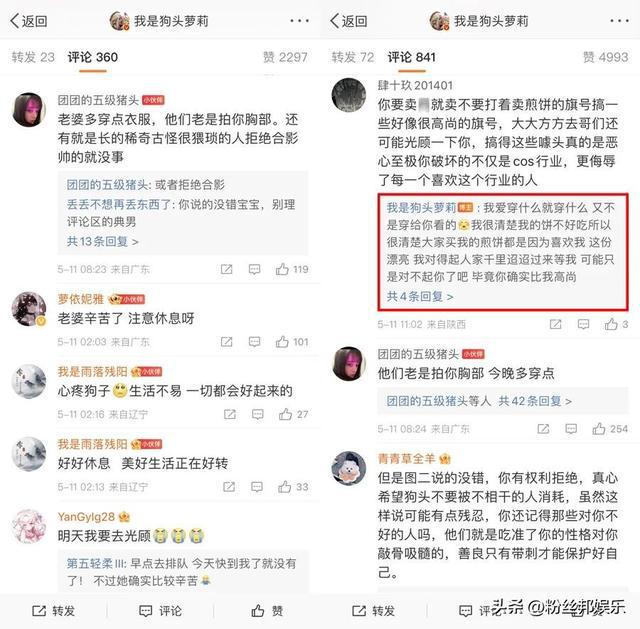640x629 pixels.
Task: Expand 共42条回复 replies
Action: [x=535, y=401]
